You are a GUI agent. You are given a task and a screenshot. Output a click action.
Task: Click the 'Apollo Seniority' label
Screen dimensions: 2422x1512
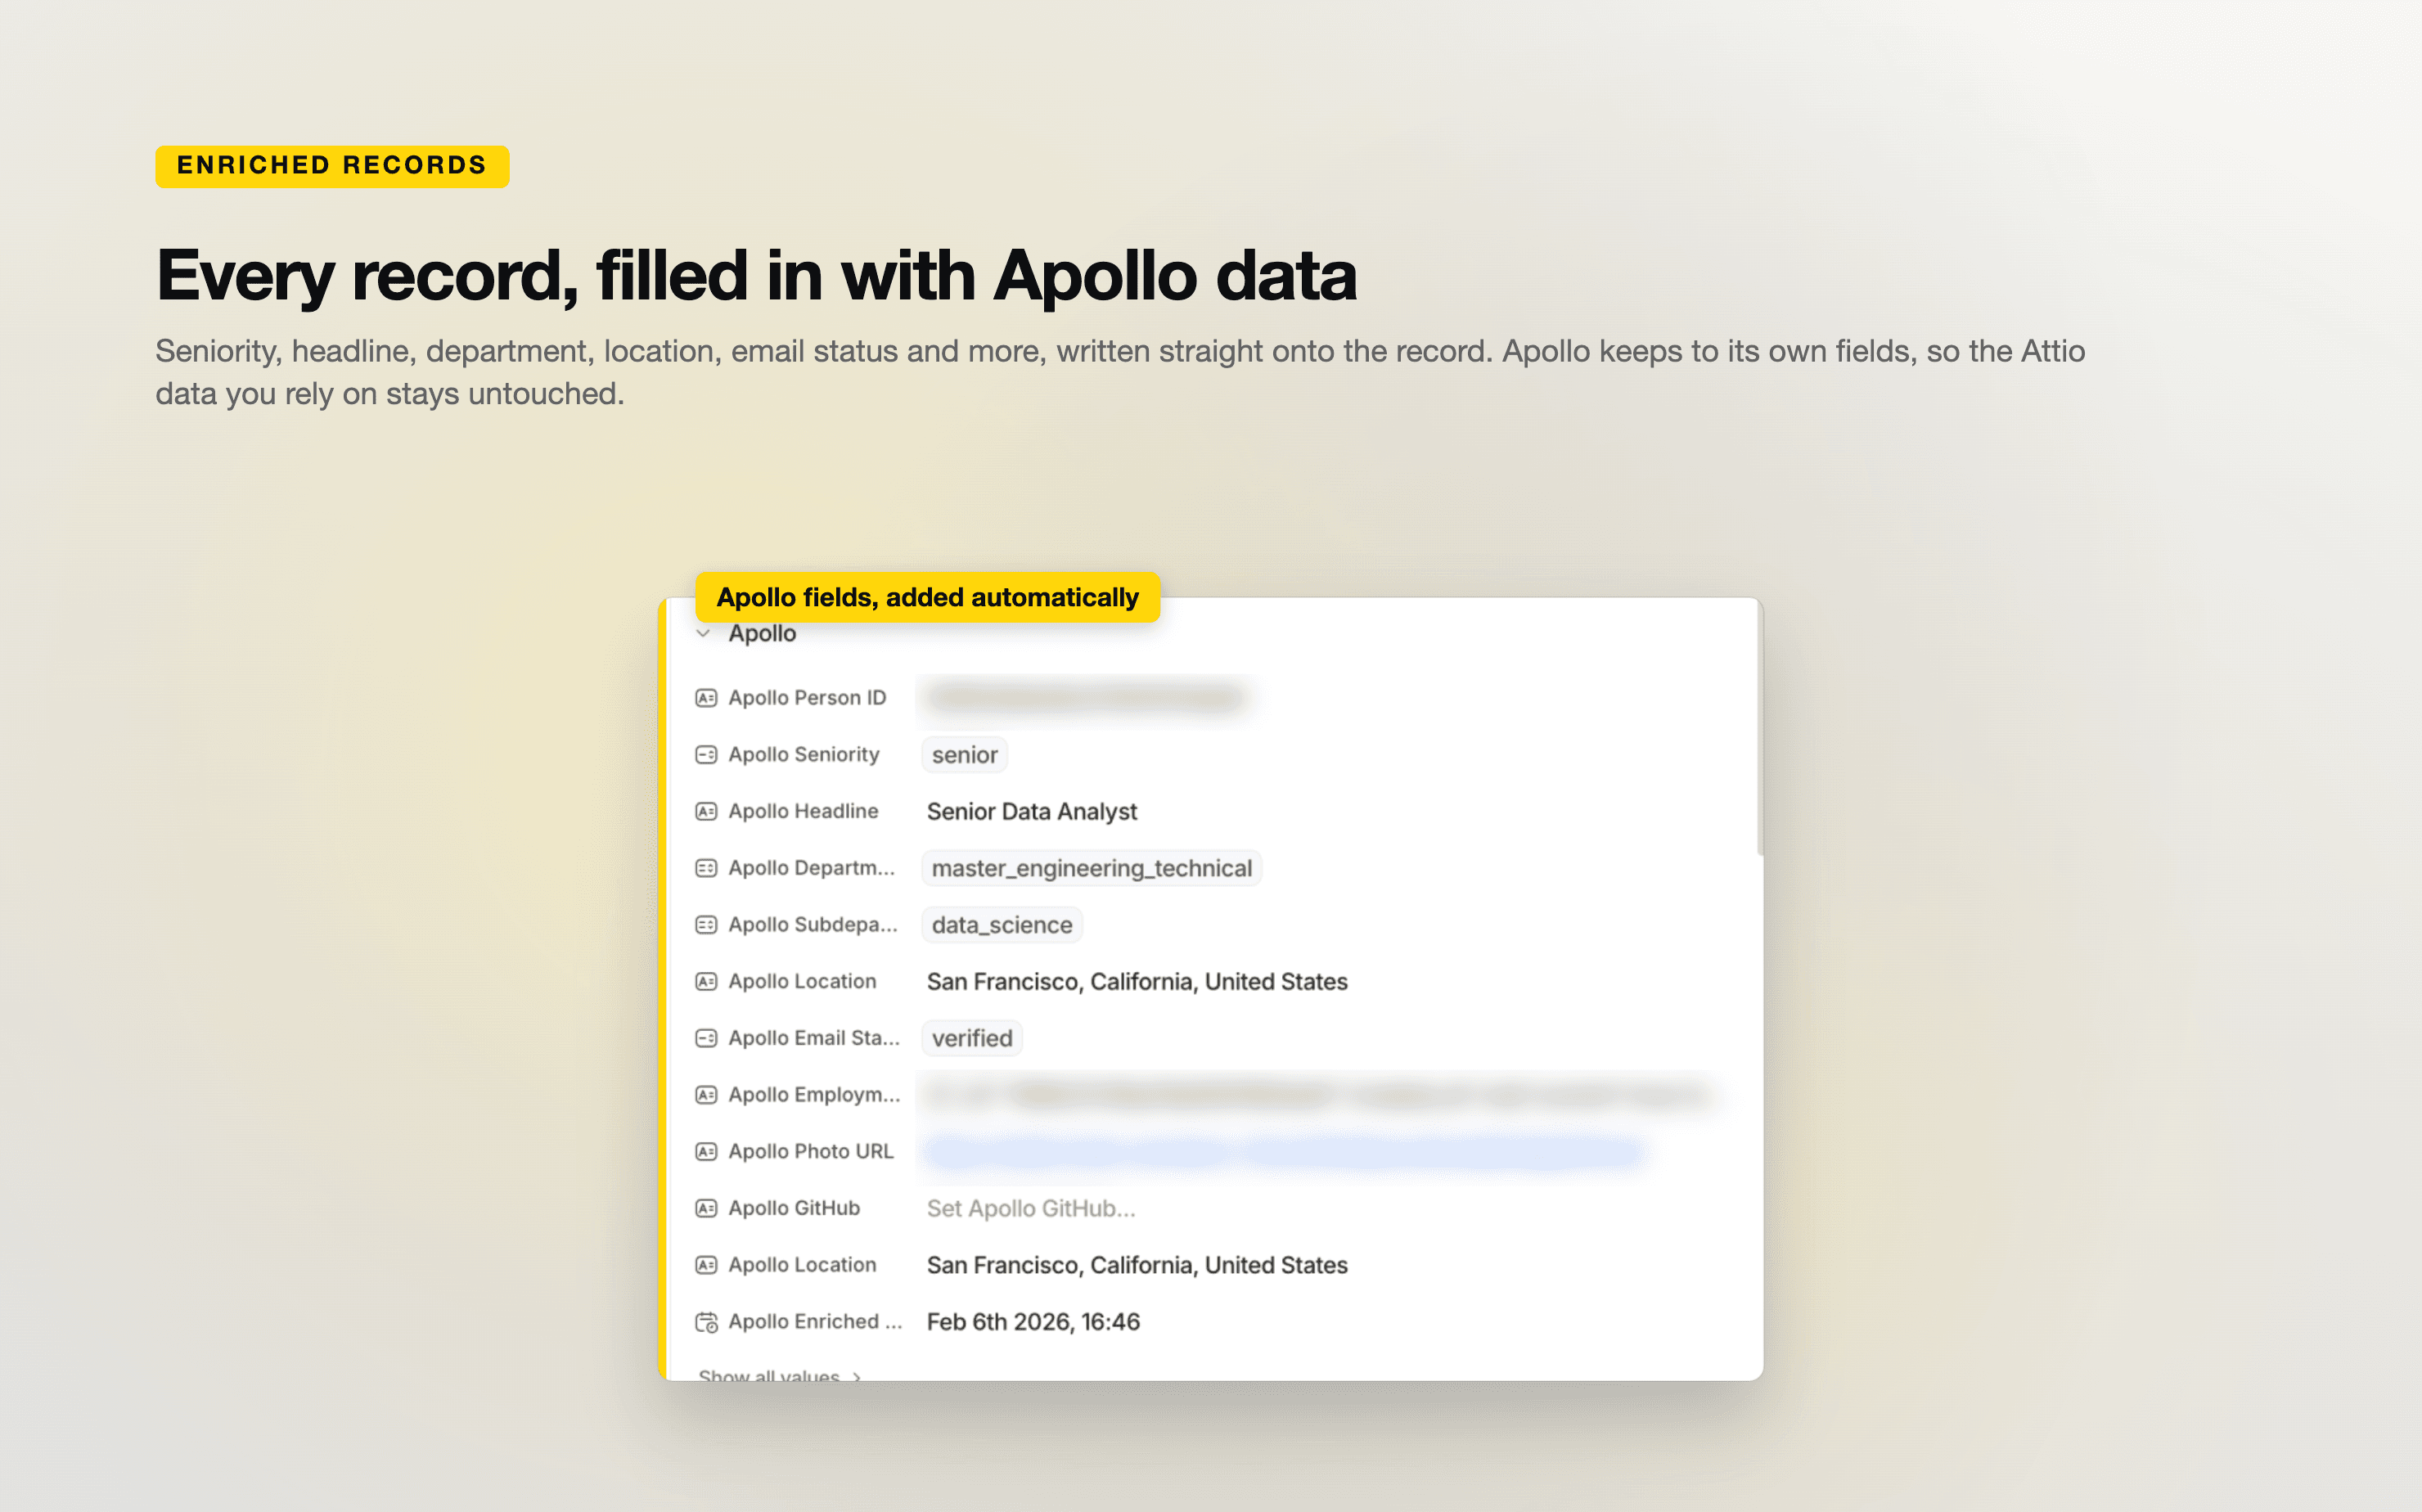click(804, 755)
